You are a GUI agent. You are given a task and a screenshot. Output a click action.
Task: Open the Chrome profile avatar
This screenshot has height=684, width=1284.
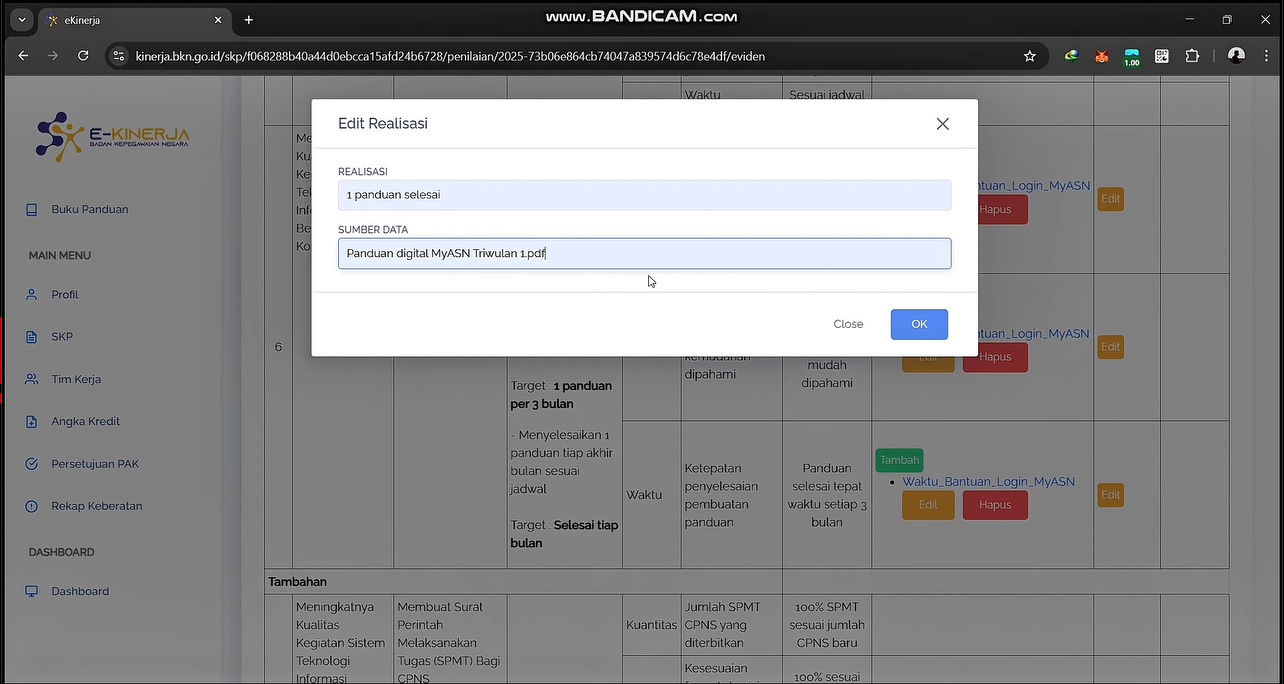(x=1237, y=56)
